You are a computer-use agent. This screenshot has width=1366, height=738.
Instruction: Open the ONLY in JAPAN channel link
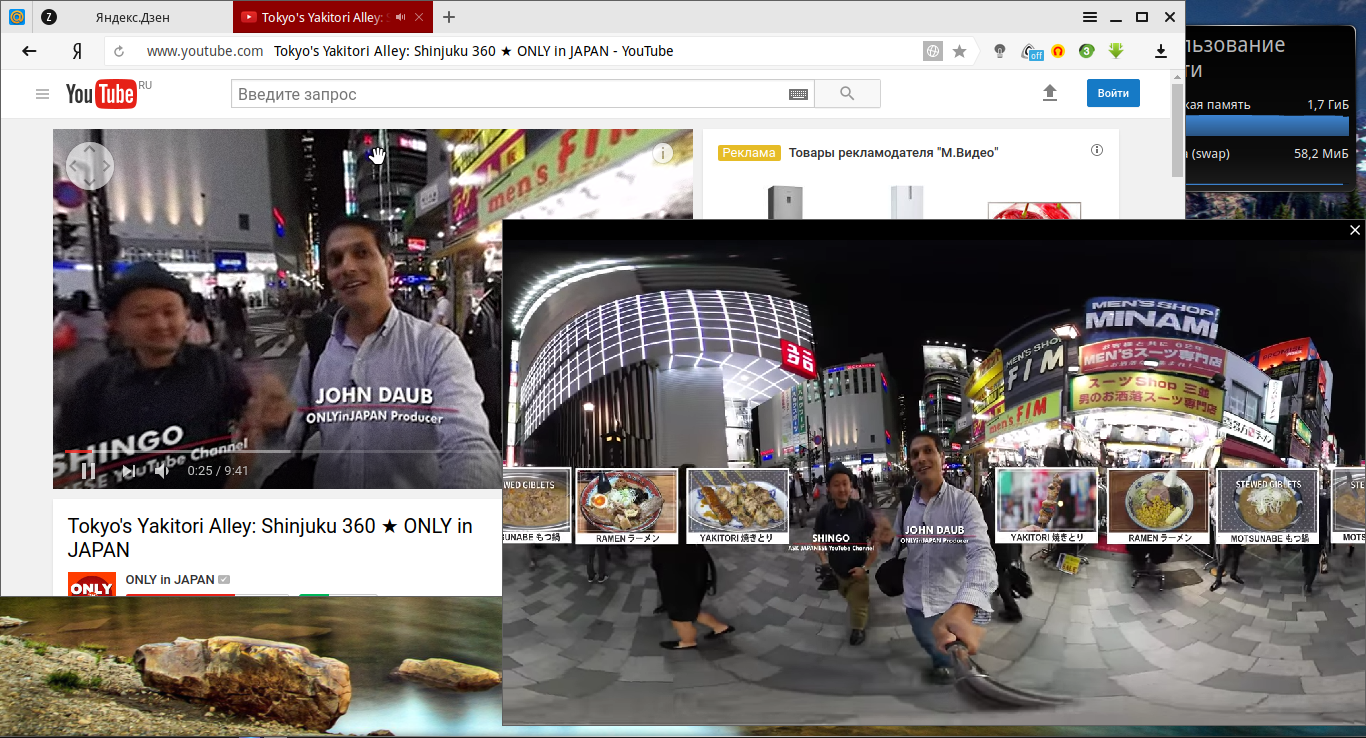(170, 579)
